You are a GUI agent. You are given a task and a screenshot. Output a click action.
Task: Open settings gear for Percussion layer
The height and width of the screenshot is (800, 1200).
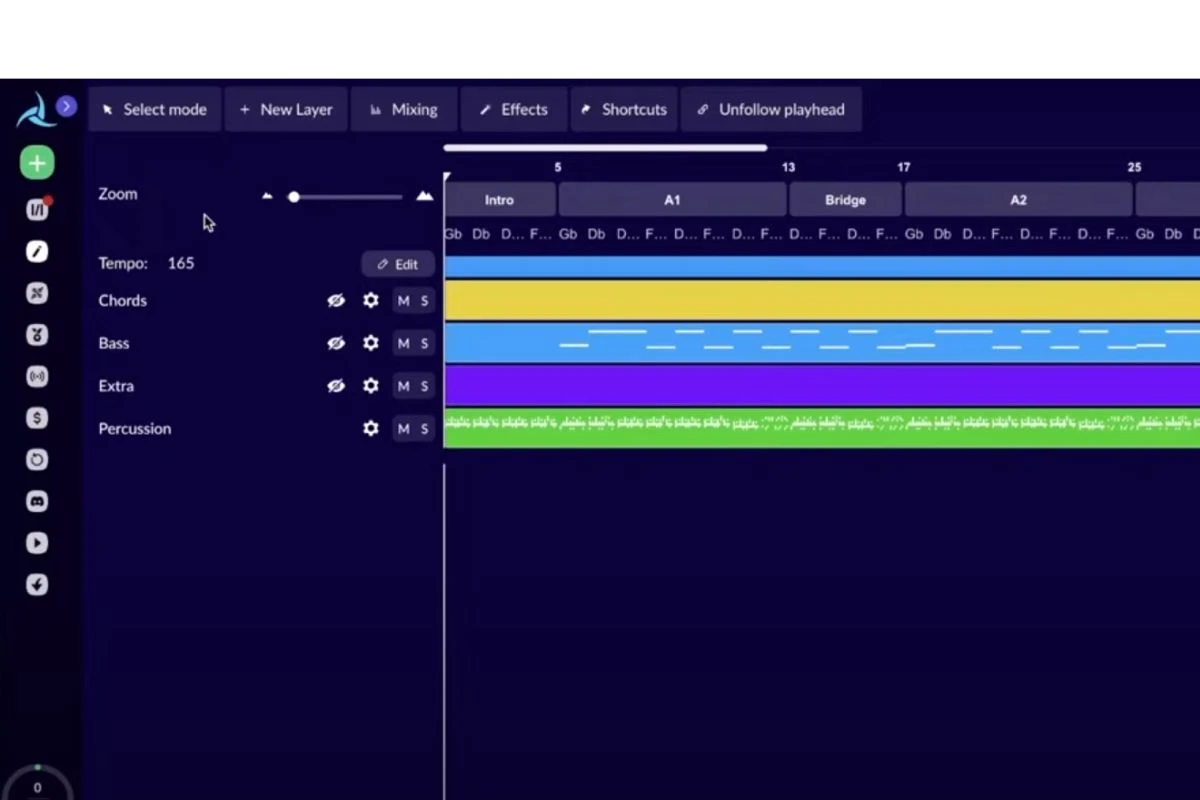click(371, 428)
